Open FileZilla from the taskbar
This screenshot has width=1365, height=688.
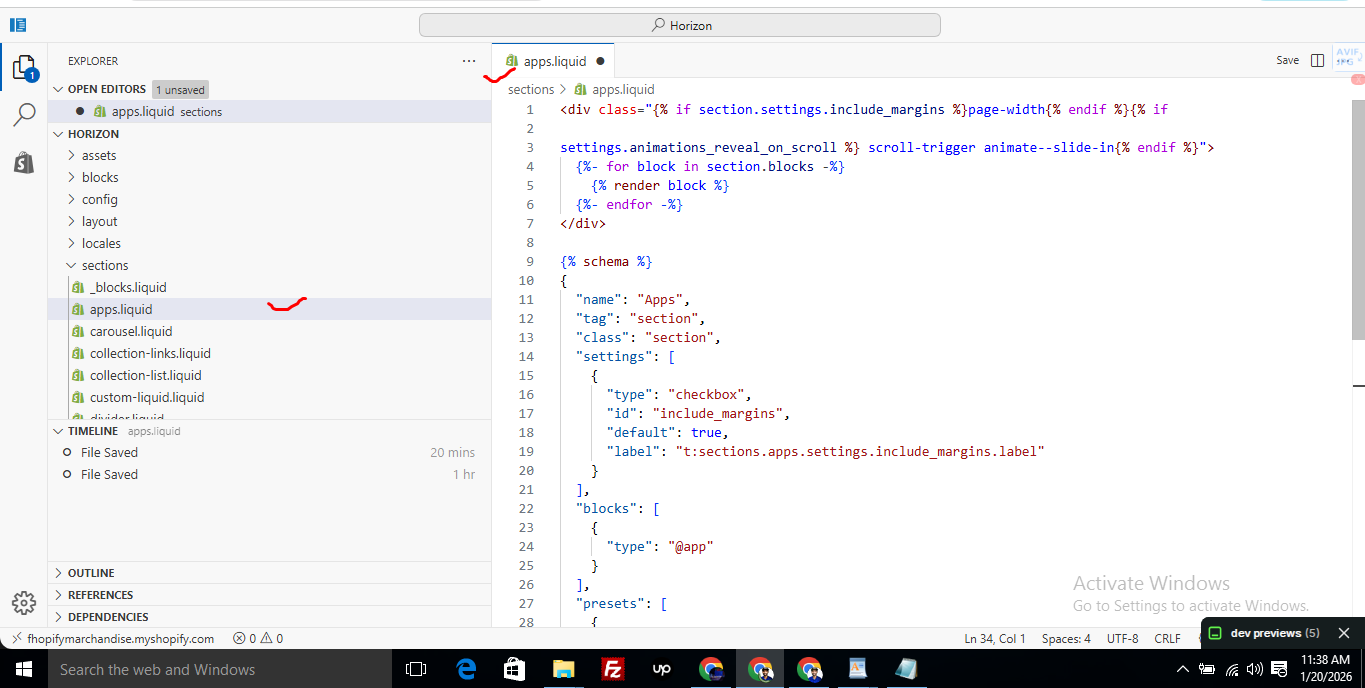[x=613, y=669]
